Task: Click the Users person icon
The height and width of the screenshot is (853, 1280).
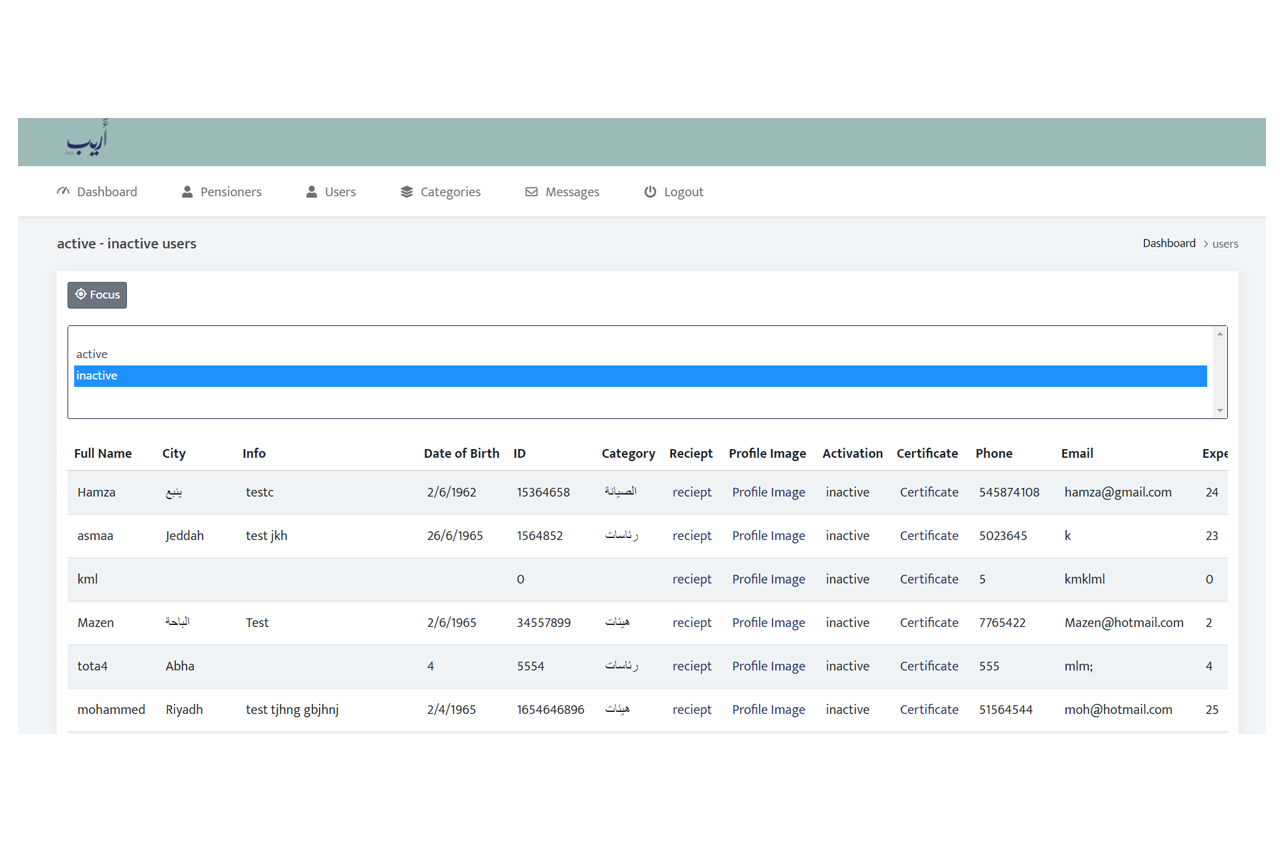Action: tap(312, 191)
